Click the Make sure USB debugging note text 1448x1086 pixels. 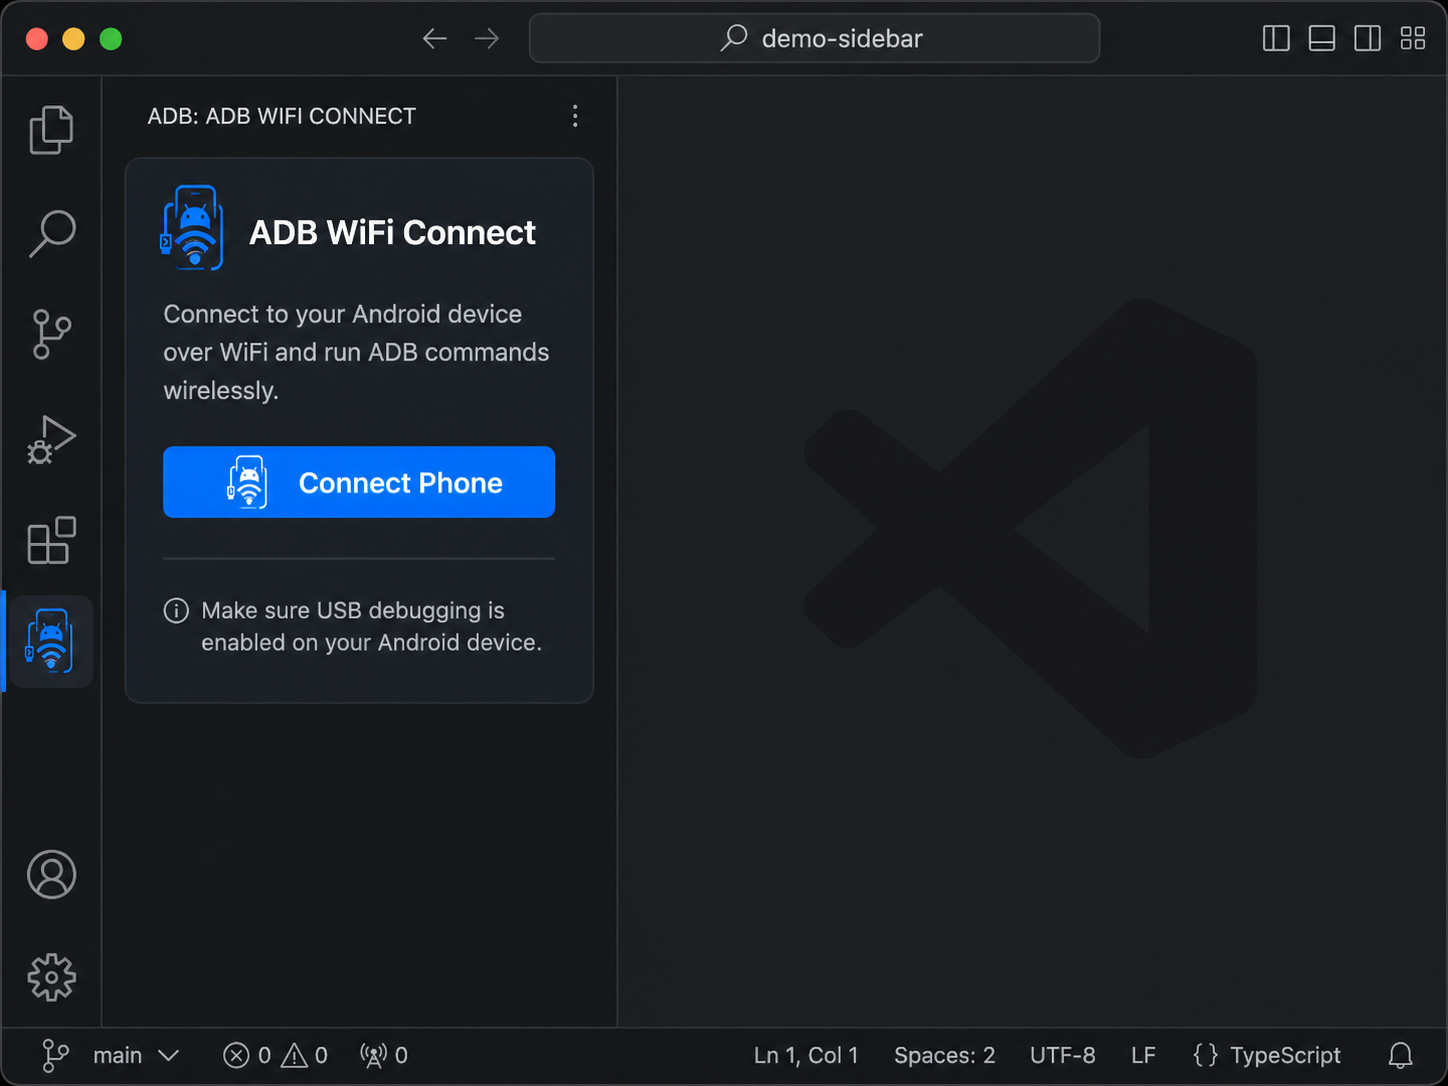click(371, 626)
